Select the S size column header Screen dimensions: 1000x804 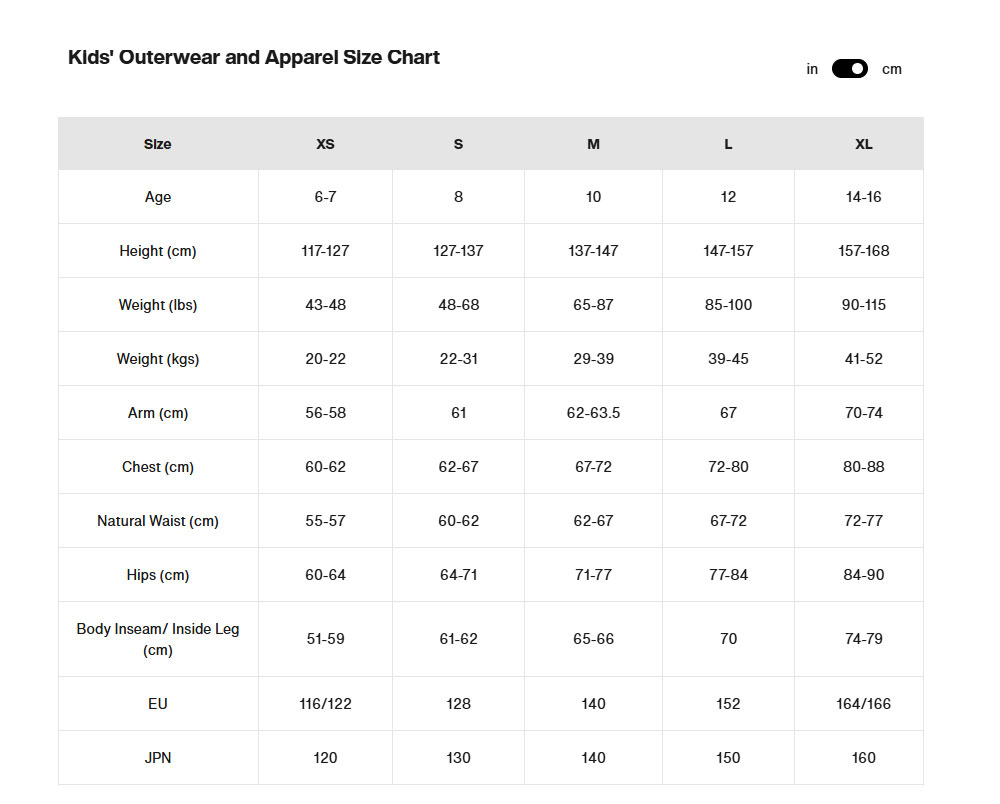pos(458,144)
